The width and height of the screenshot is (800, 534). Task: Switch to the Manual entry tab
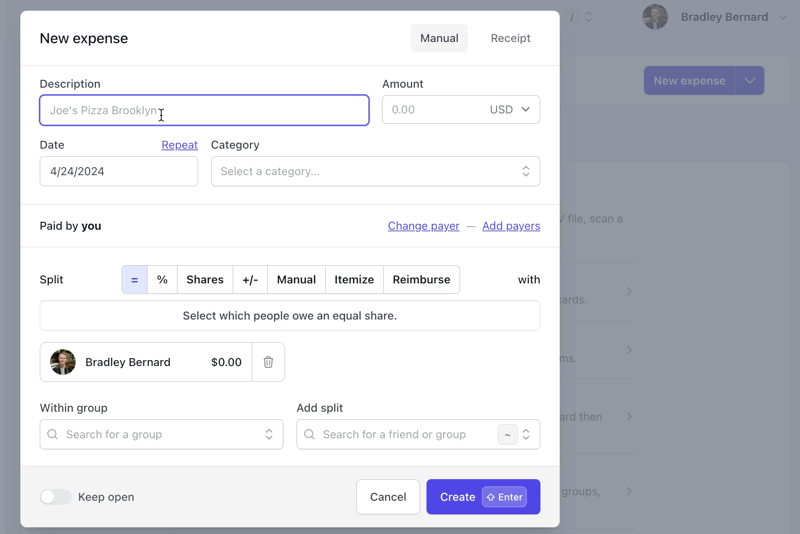pos(439,38)
